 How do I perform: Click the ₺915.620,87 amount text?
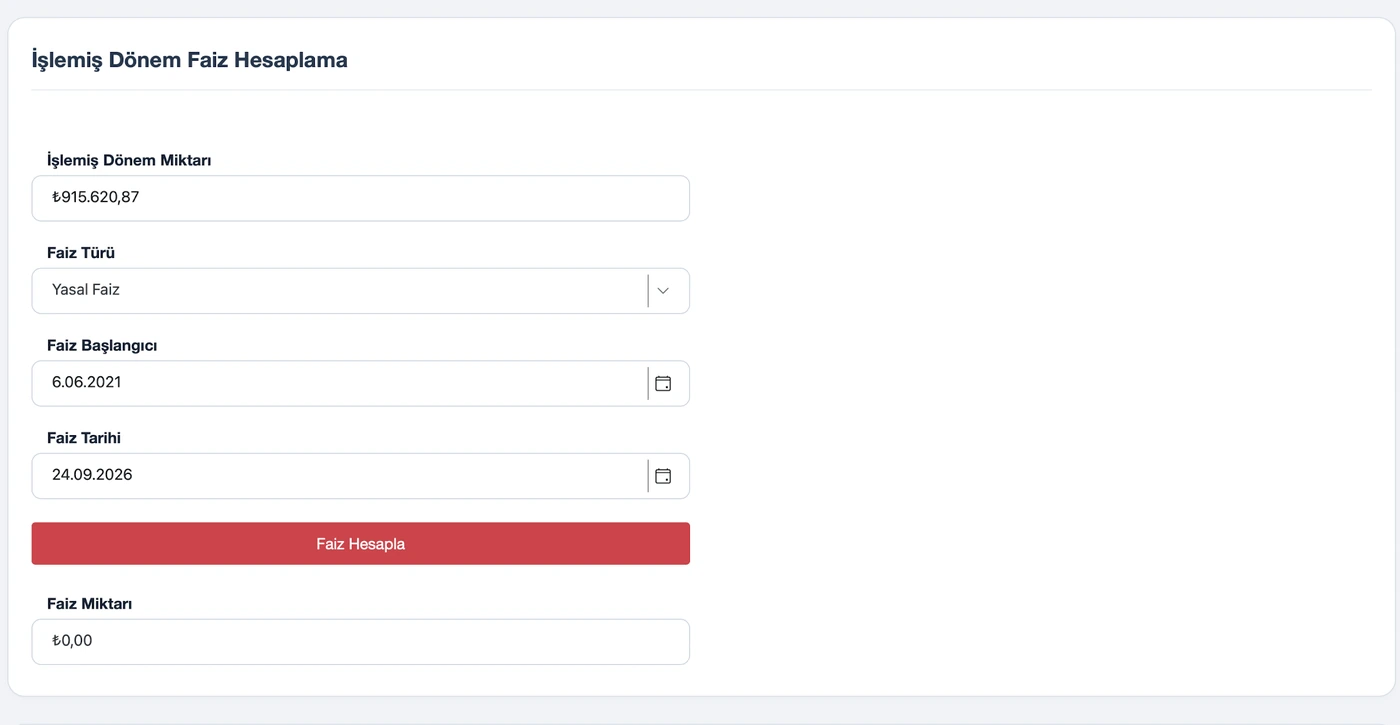(96, 198)
